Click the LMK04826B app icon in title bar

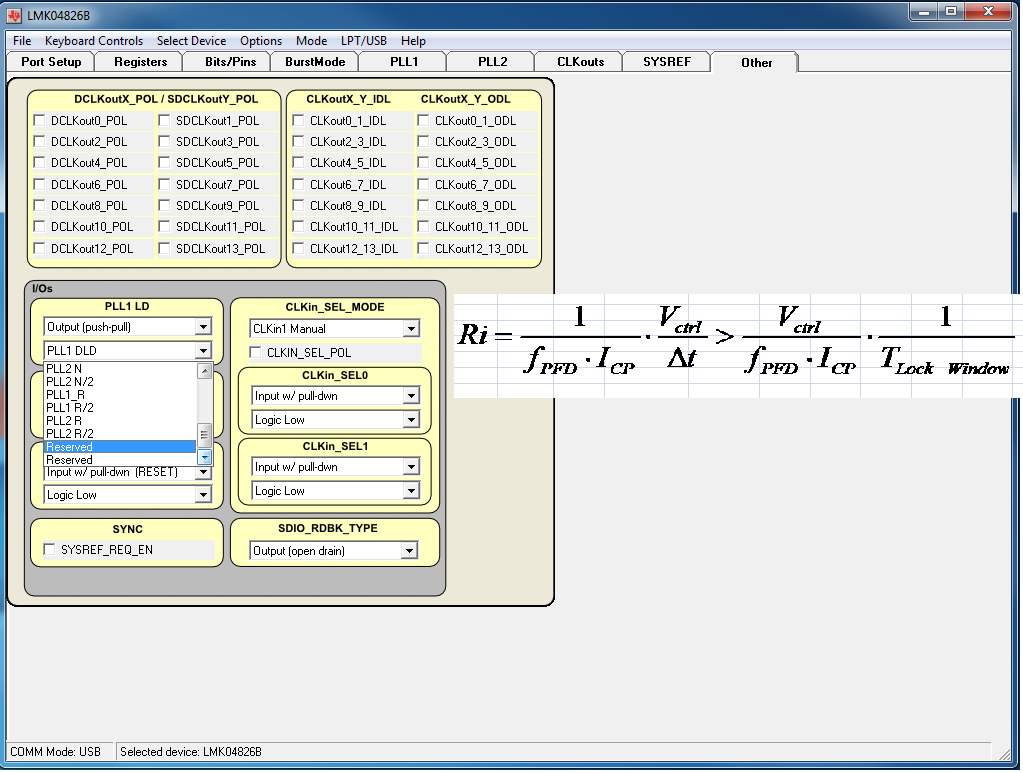[x=14, y=15]
